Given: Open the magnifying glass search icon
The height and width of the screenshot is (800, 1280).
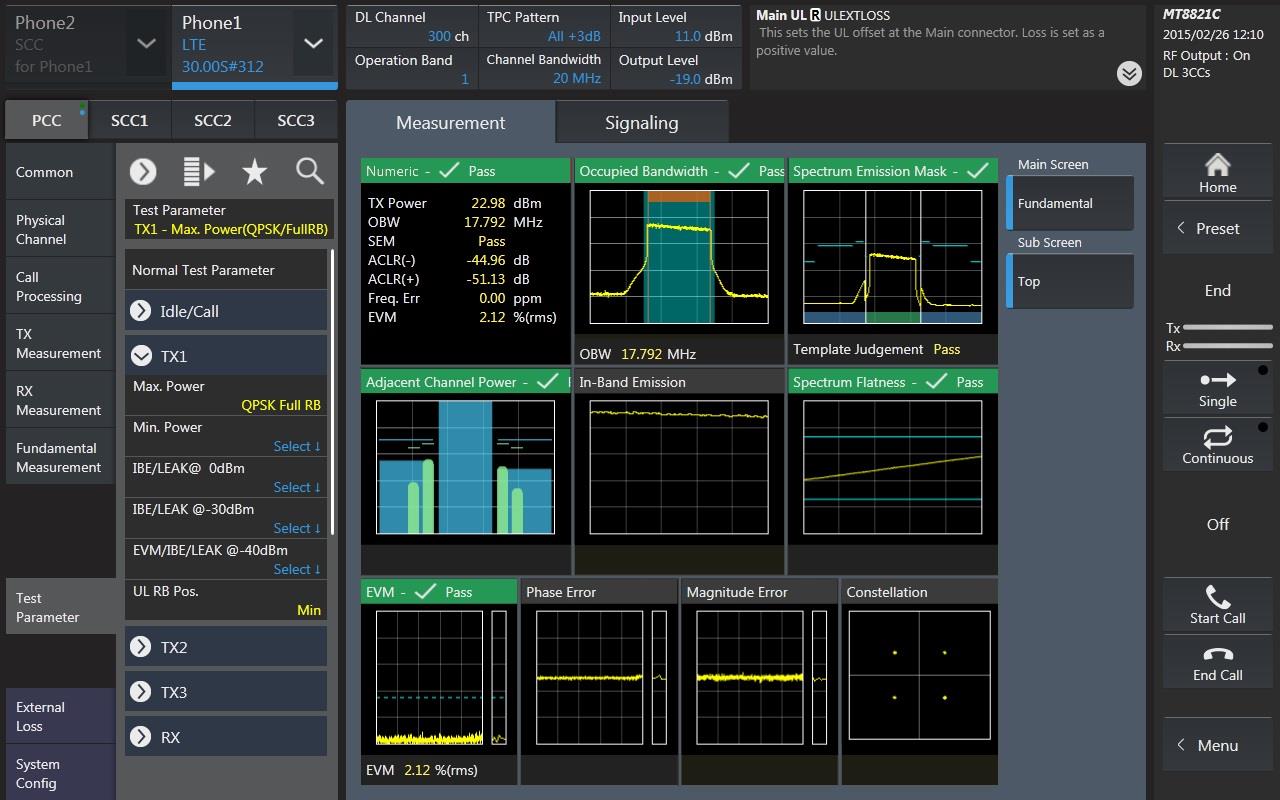Looking at the screenshot, I should click(x=310, y=172).
